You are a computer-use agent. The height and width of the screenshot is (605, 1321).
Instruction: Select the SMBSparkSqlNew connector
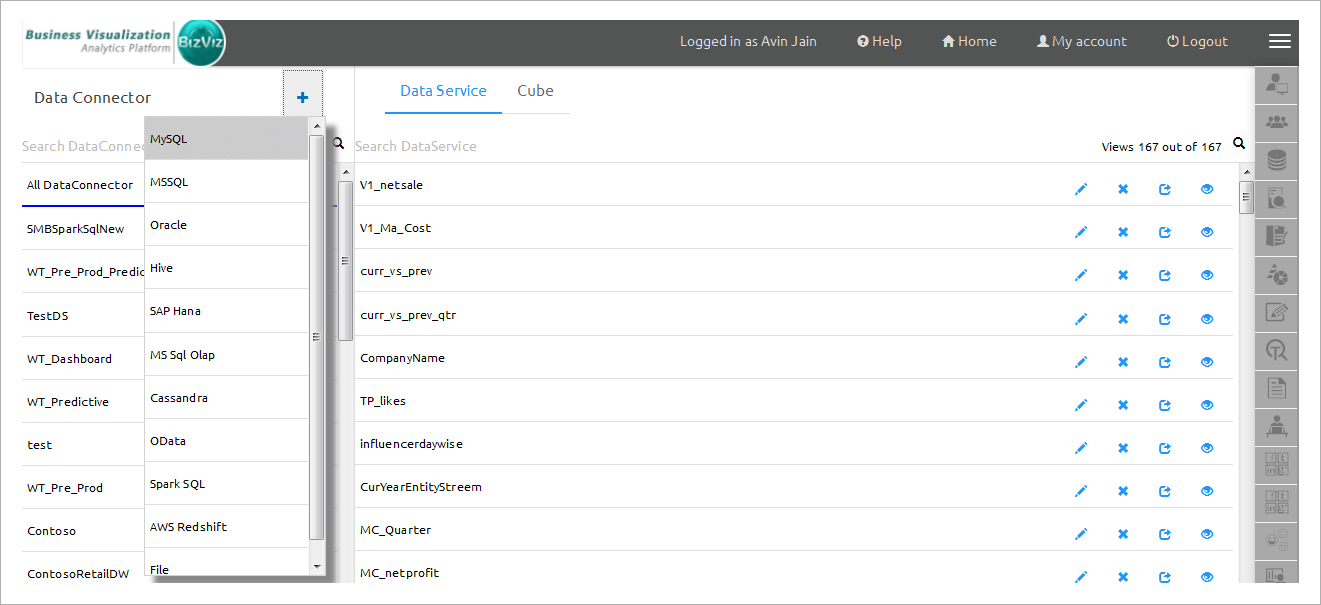76,229
